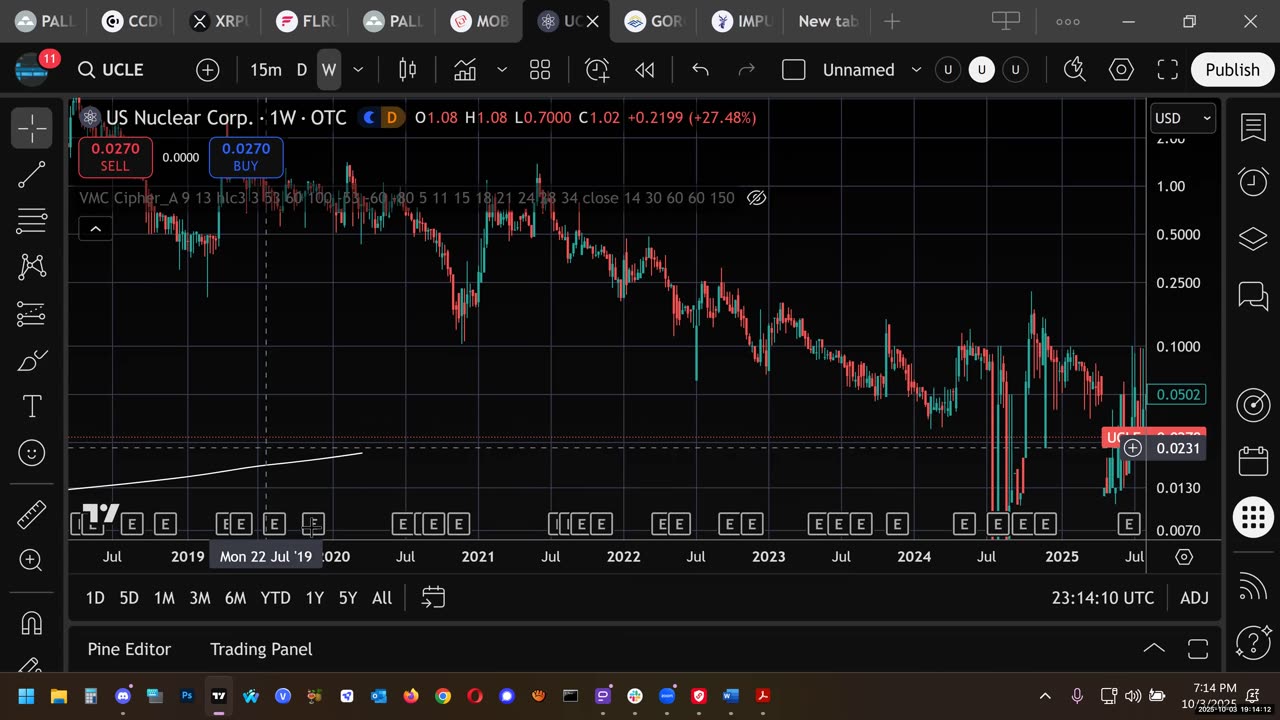This screenshot has height=720, width=1280.
Task: Open the emoji and icons tool
Action: [x=32, y=453]
